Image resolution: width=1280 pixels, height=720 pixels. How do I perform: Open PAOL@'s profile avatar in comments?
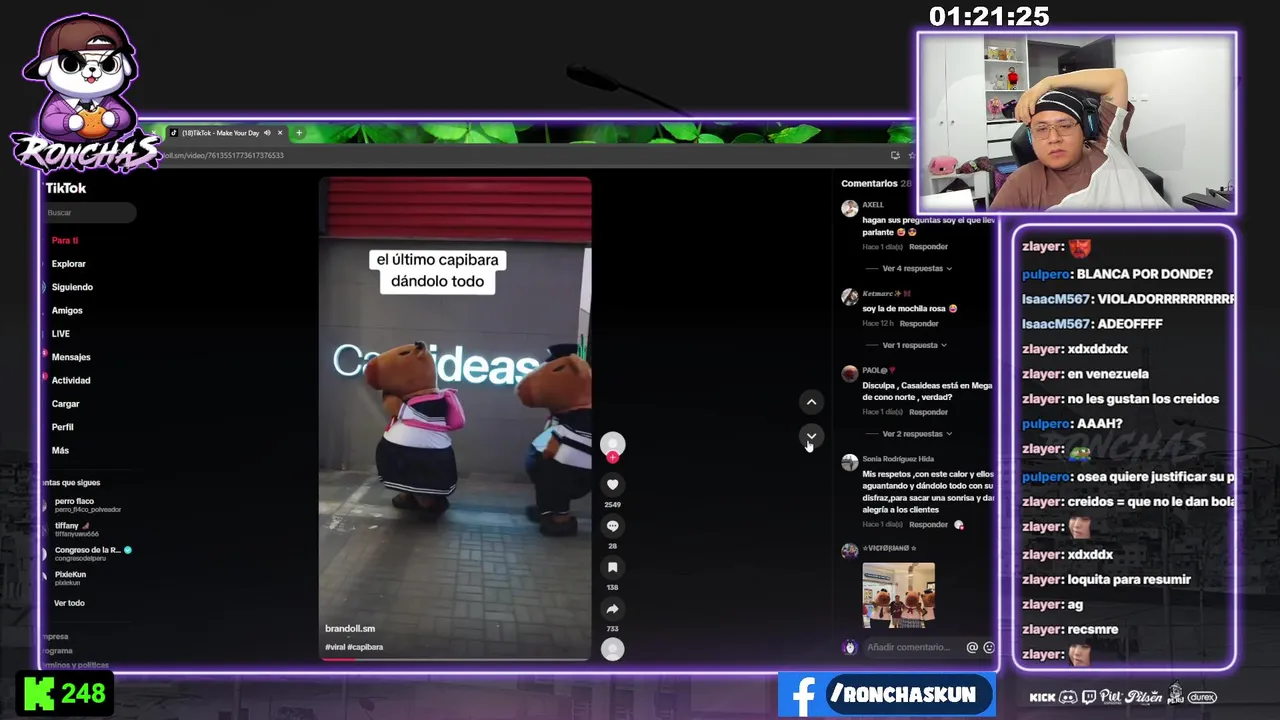tap(849, 374)
